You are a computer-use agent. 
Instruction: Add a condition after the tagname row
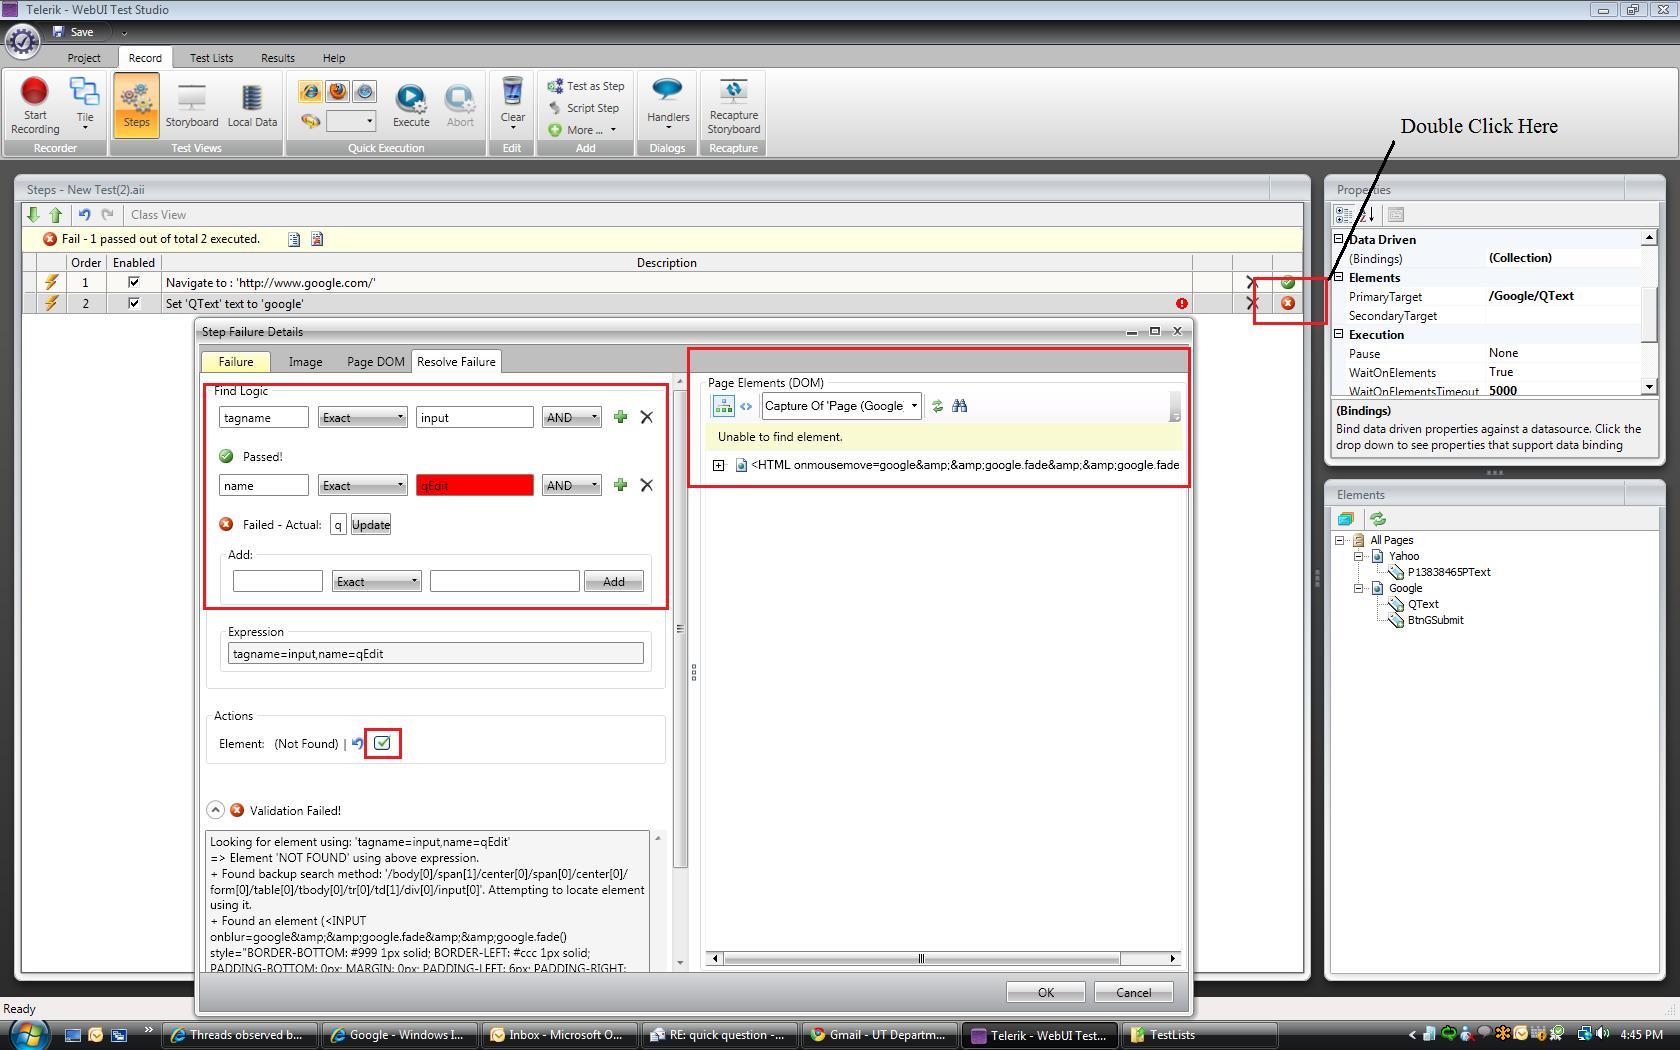620,417
